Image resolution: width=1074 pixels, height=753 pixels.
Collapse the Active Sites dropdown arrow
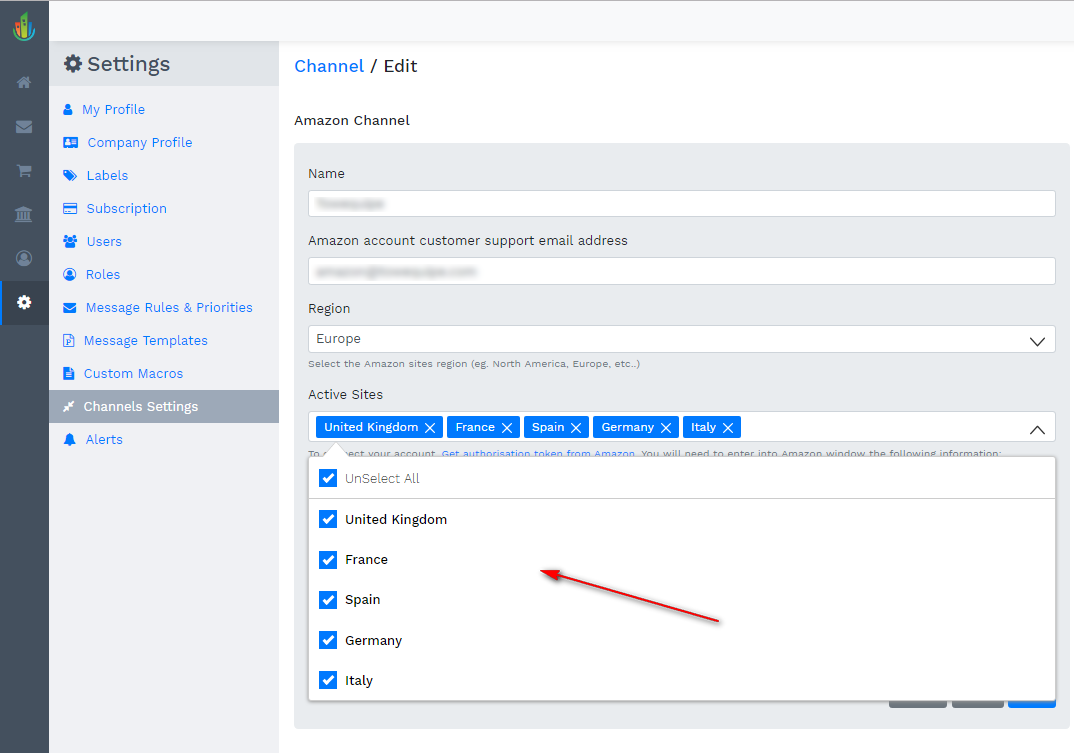tap(1037, 428)
